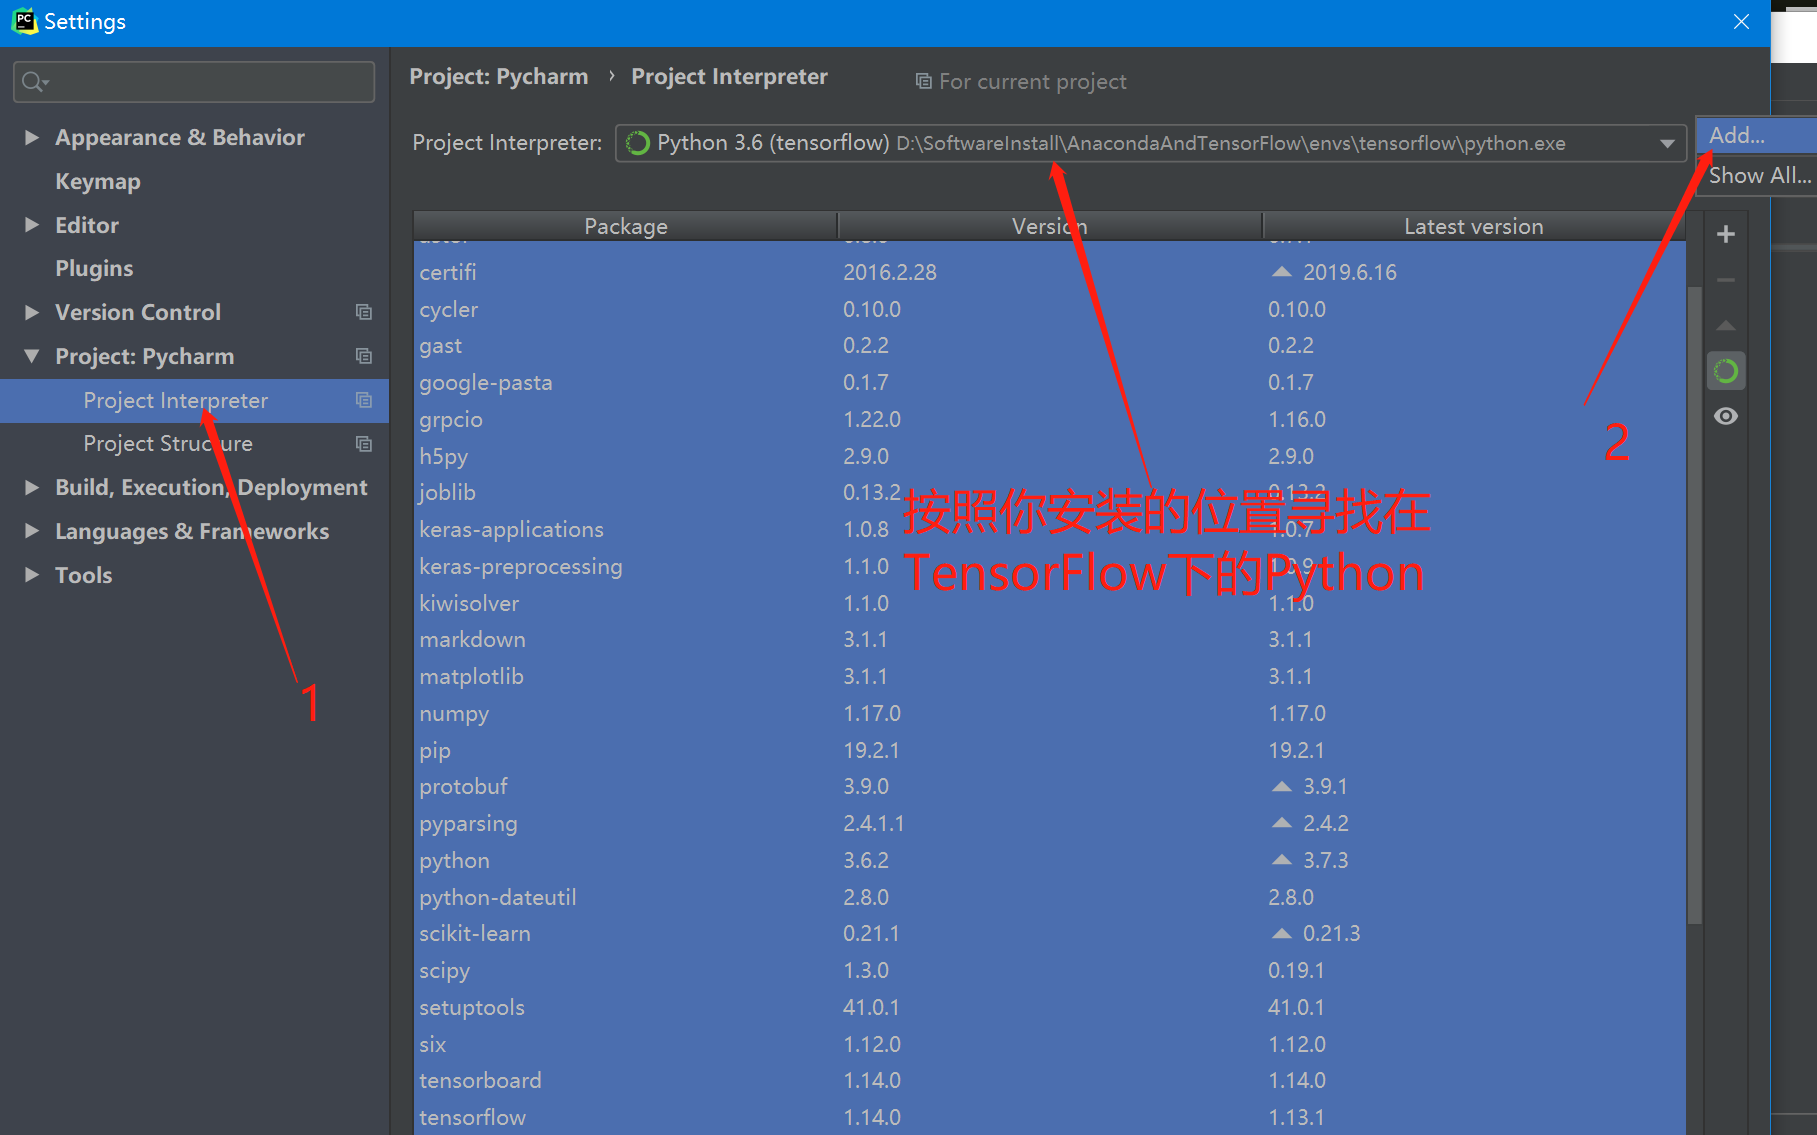
Task: Click the upgrade arrow beside scikit-learn 0.21.3
Action: coord(1281,934)
